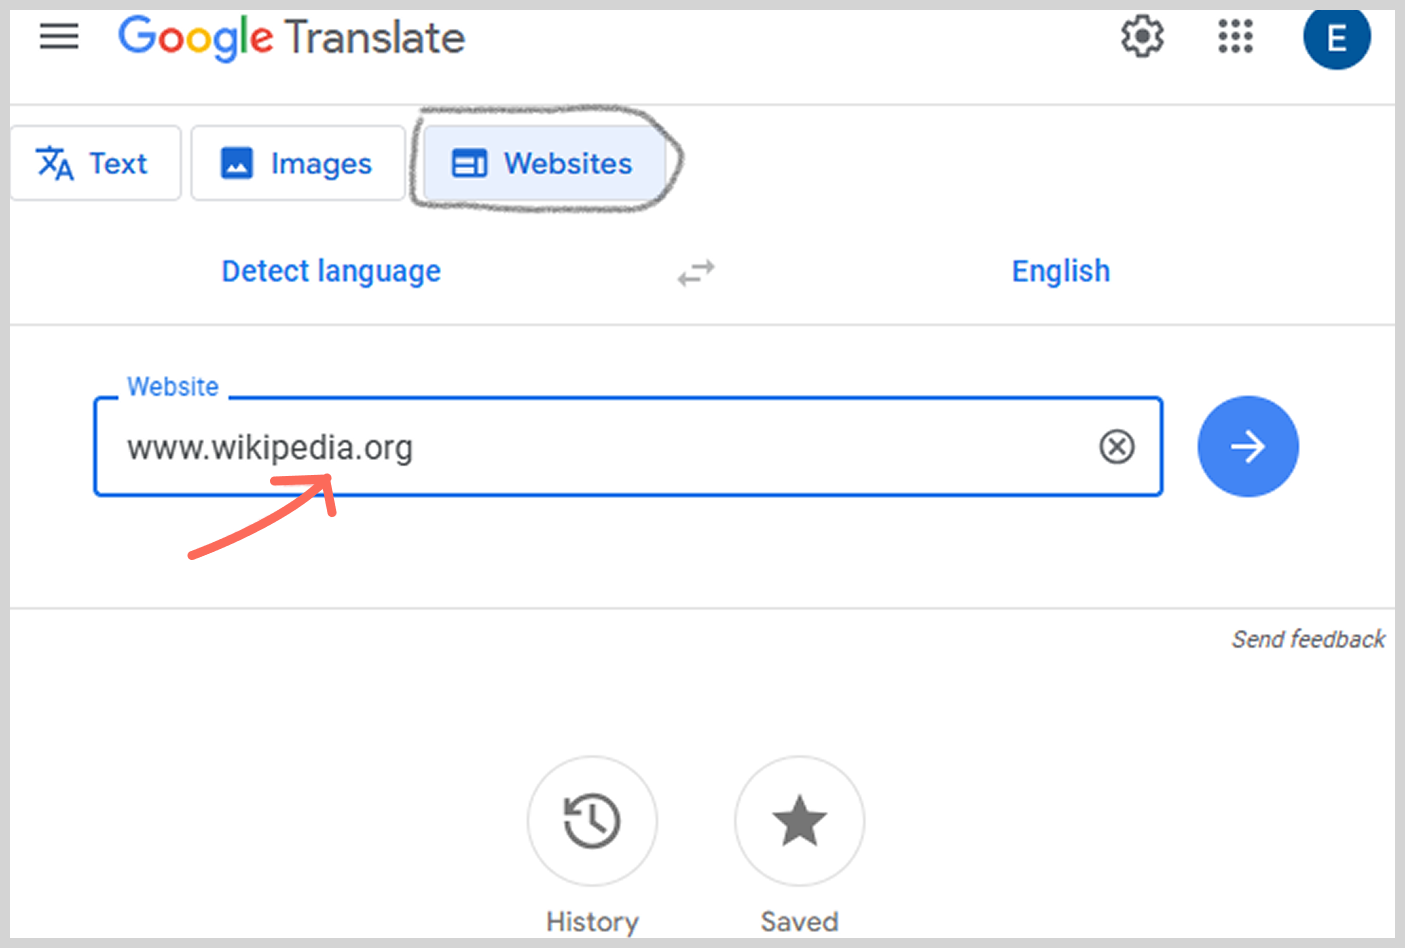Select the Websites tab

click(x=545, y=163)
